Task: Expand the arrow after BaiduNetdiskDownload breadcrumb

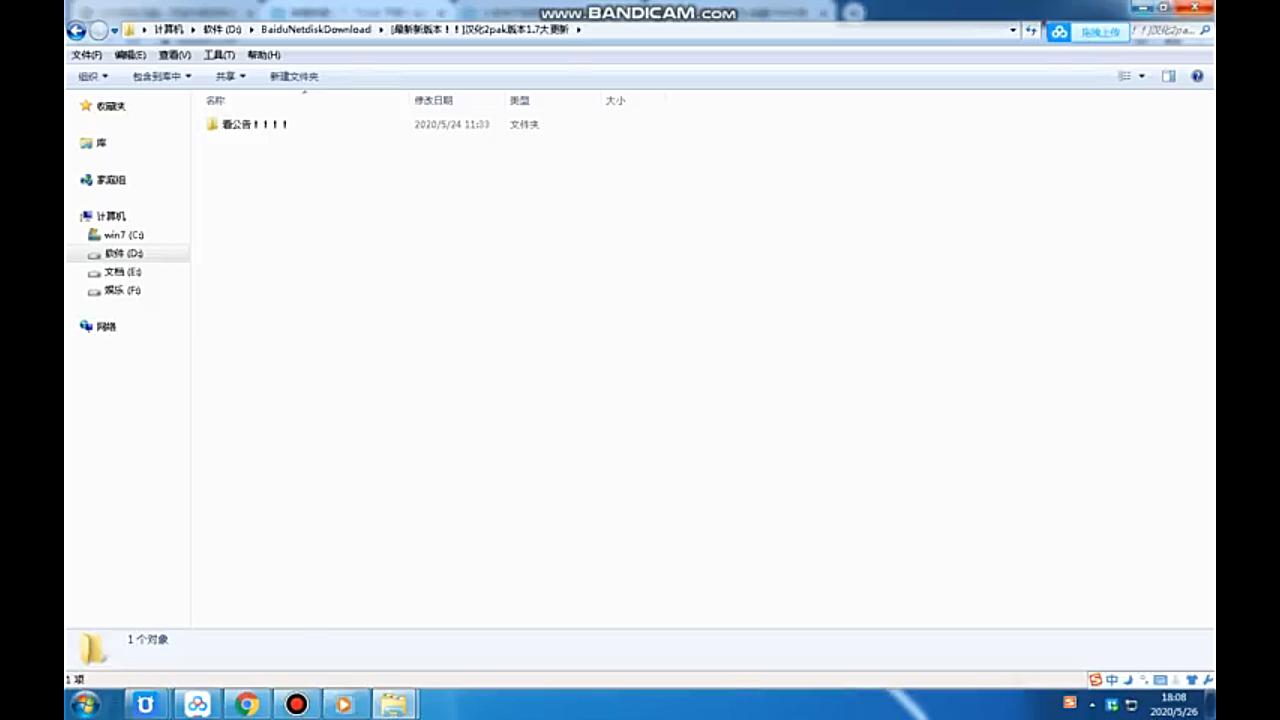Action: pyautogui.click(x=381, y=30)
